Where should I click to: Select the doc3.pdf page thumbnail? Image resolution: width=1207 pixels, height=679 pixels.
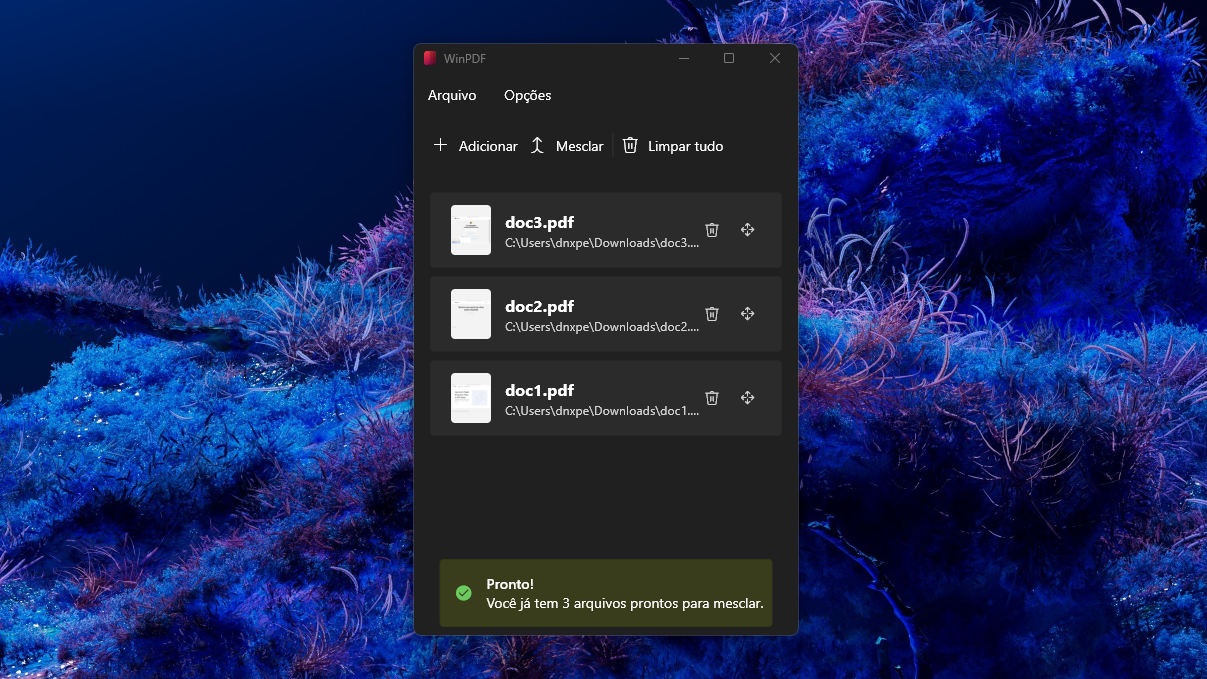(x=471, y=230)
